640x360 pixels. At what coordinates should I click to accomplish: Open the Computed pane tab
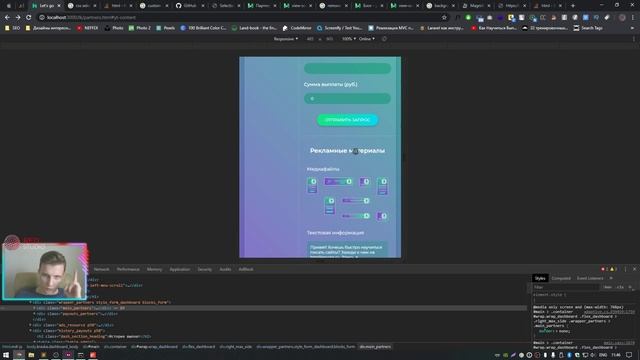[x=561, y=278]
